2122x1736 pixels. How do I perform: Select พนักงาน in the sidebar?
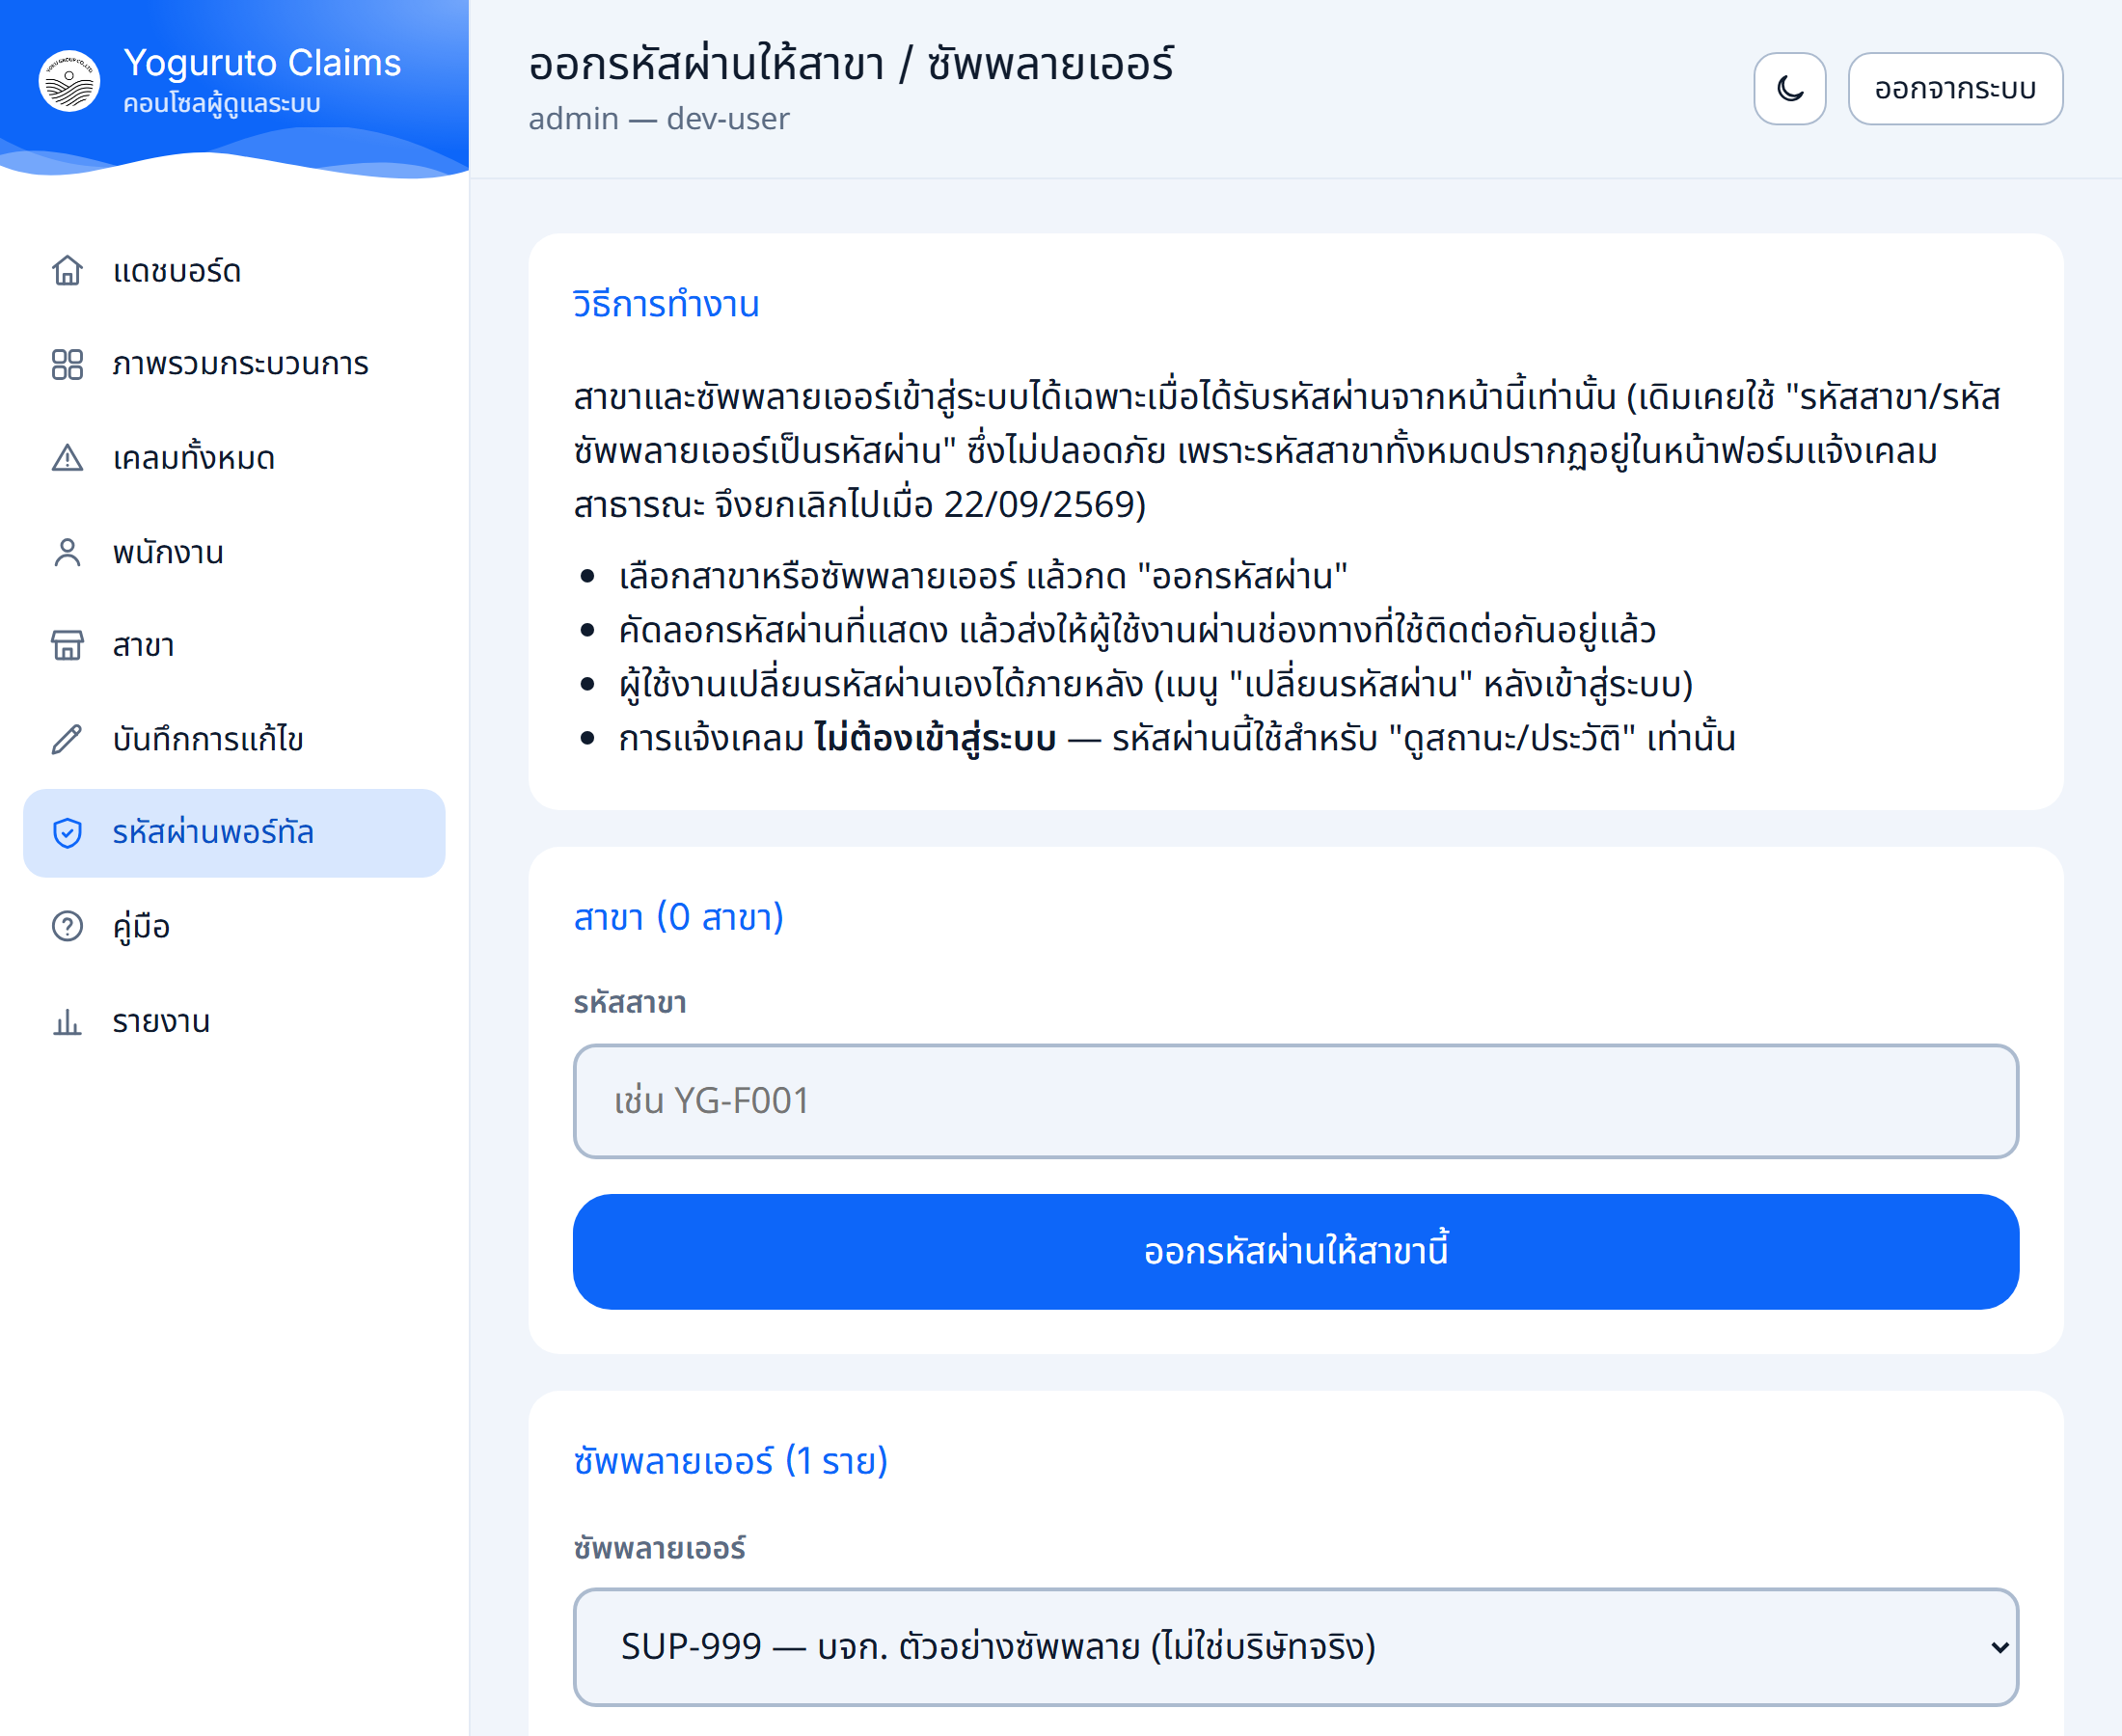click(234, 552)
